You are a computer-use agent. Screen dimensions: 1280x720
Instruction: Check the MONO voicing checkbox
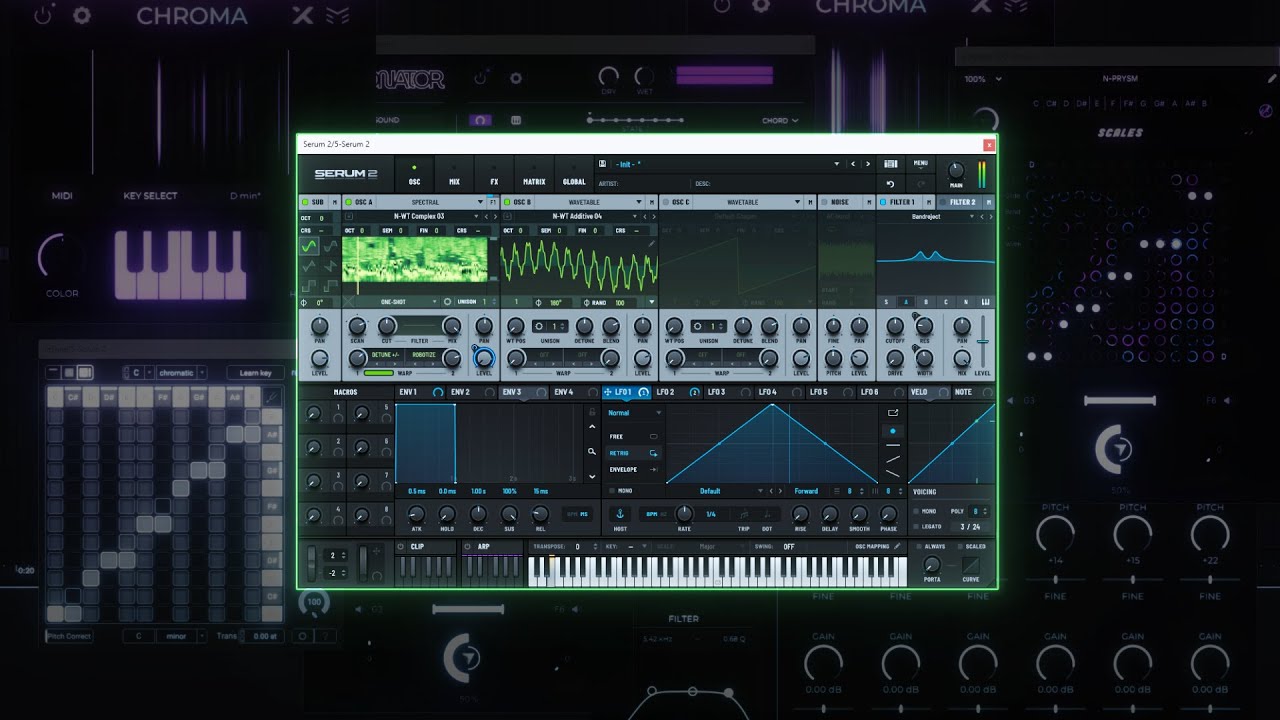916,511
